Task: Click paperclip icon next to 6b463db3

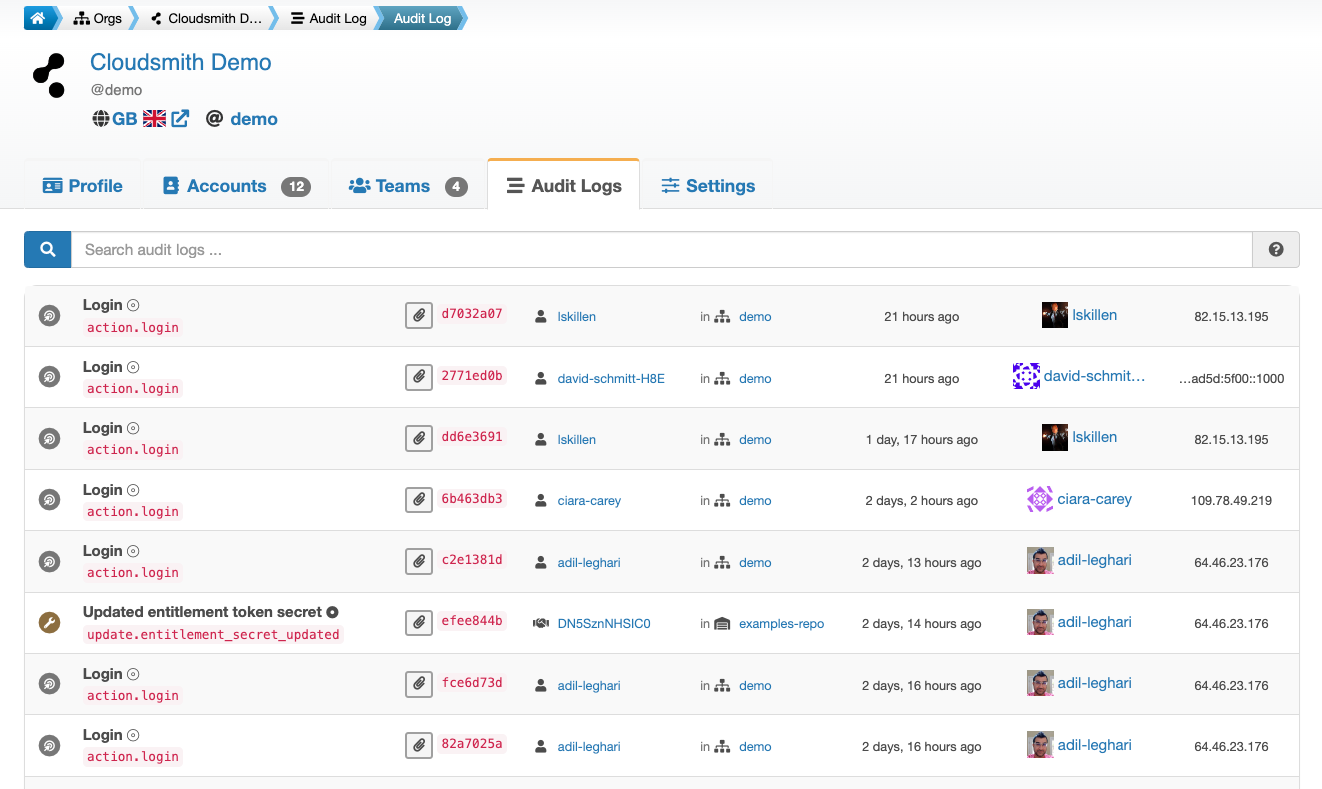Action: point(418,500)
